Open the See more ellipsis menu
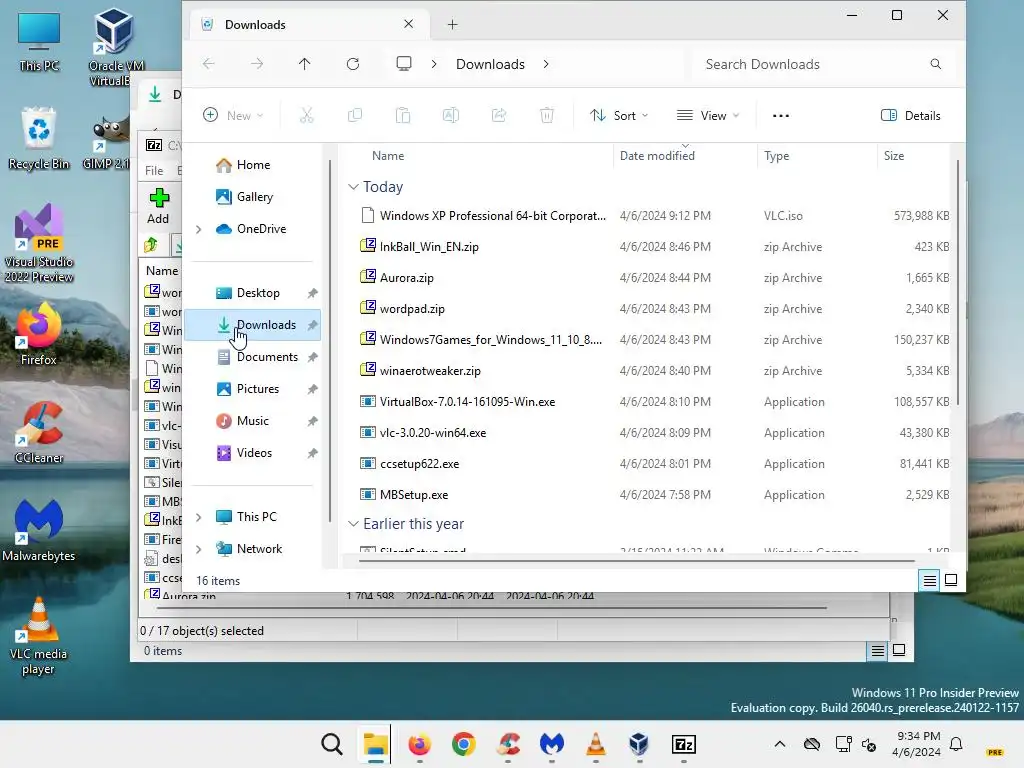Viewport: 1024px width, 768px height. click(x=781, y=116)
